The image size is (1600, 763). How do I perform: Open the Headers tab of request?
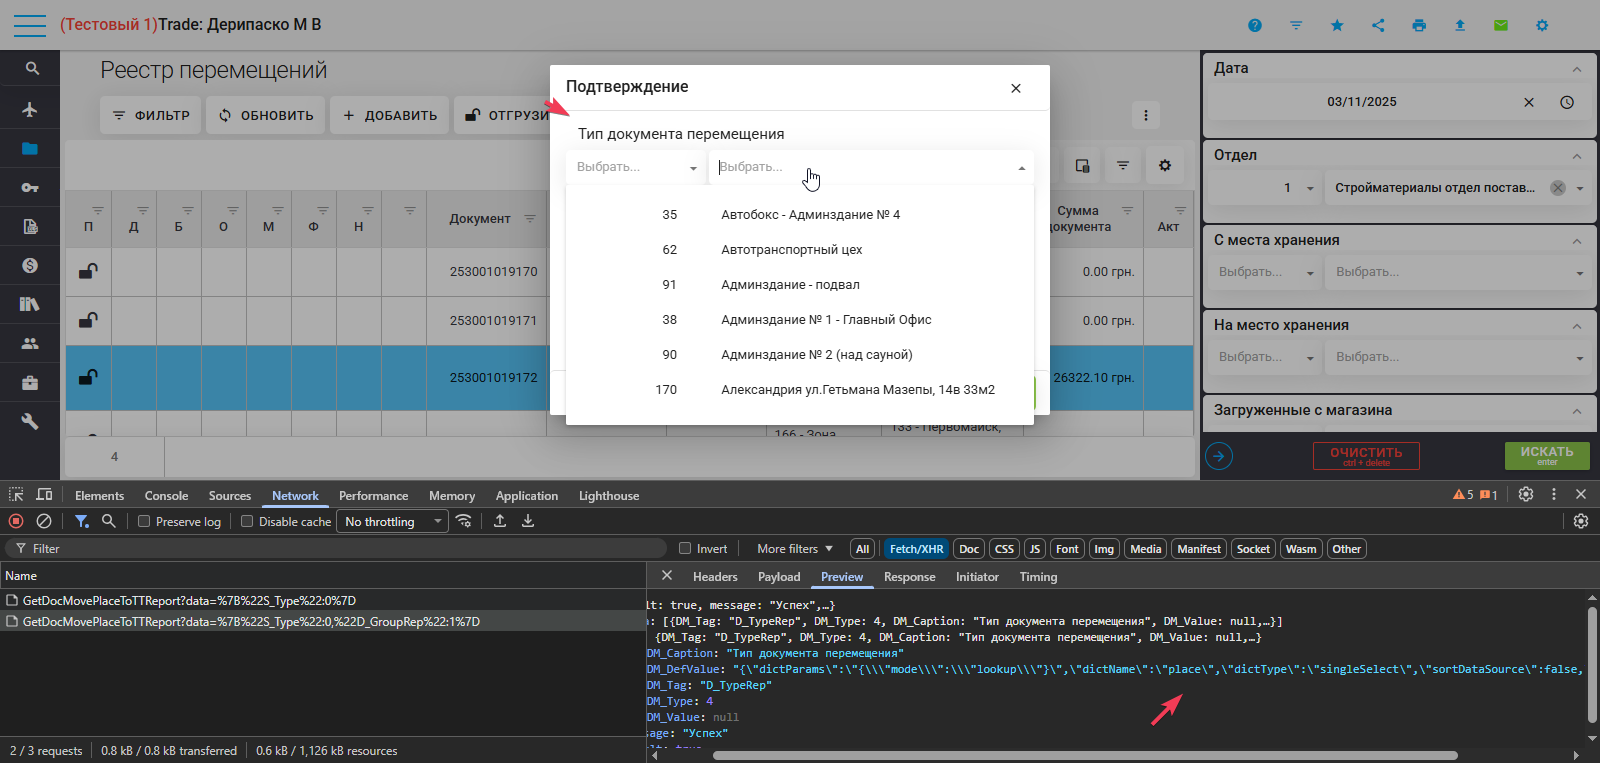pos(715,577)
